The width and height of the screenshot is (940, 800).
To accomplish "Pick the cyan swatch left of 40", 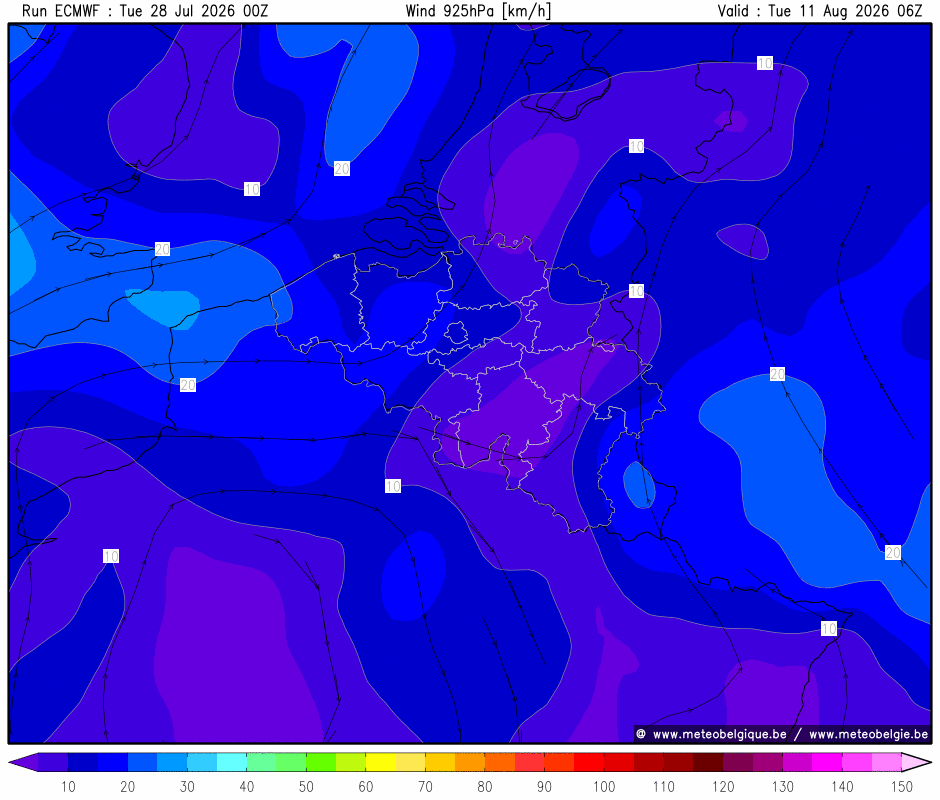I will coord(231,762).
